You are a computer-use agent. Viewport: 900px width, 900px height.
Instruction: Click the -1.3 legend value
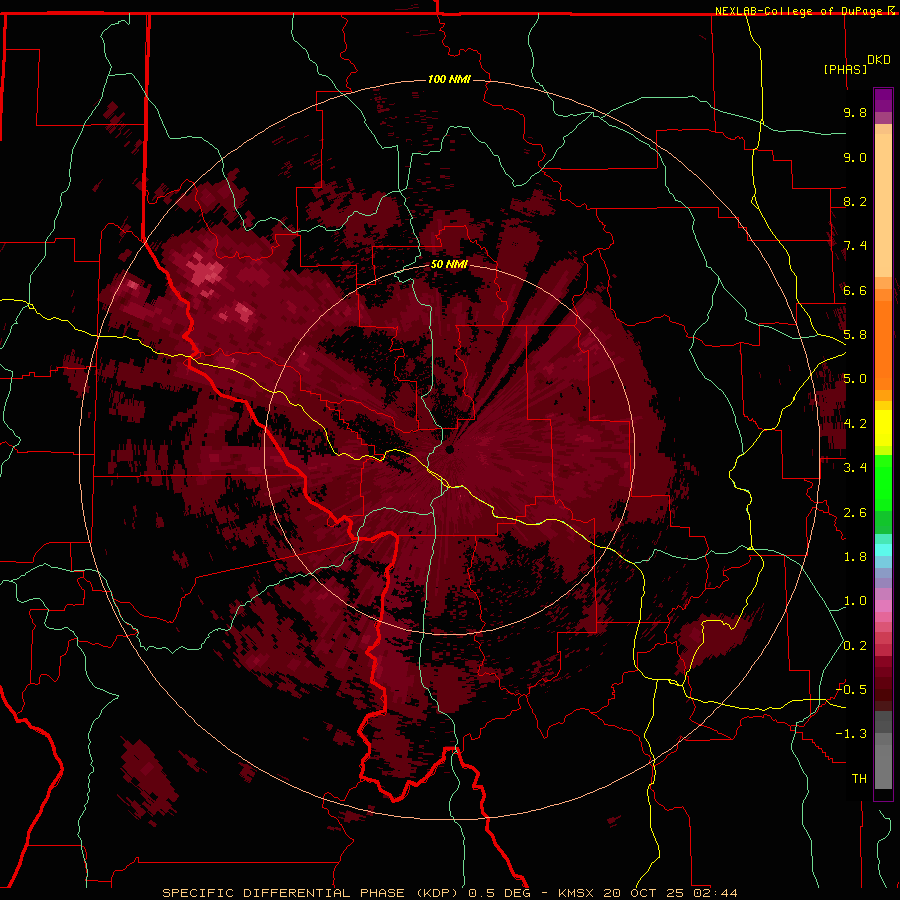point(851,735)
